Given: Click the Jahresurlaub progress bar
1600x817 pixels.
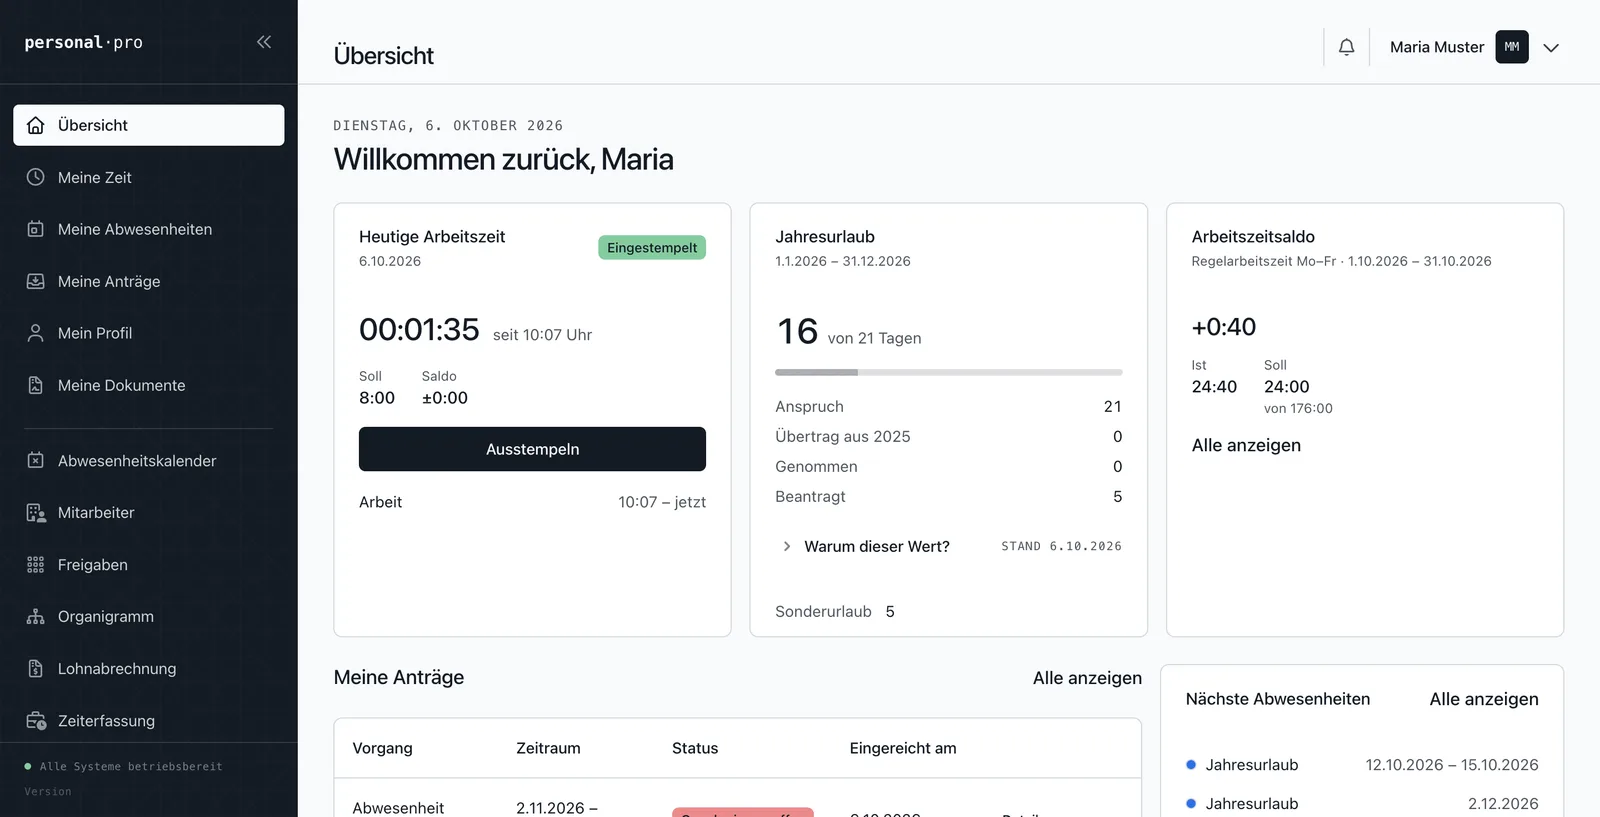Looking at the screenshot, I should [x=949, y=372].
